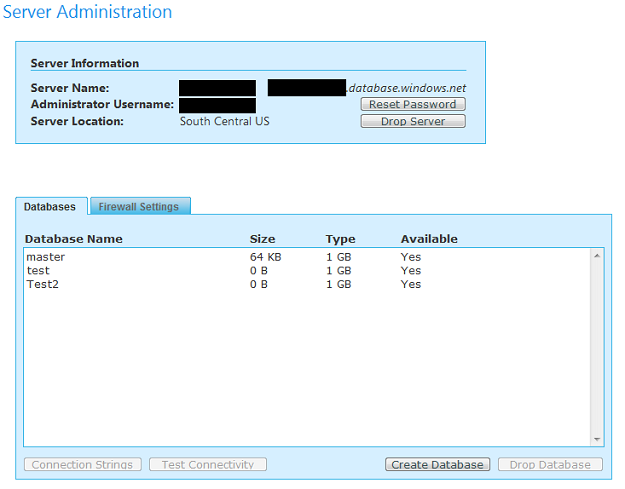Click the Server Name label
The image size is (625, 489).
[70, 88]
